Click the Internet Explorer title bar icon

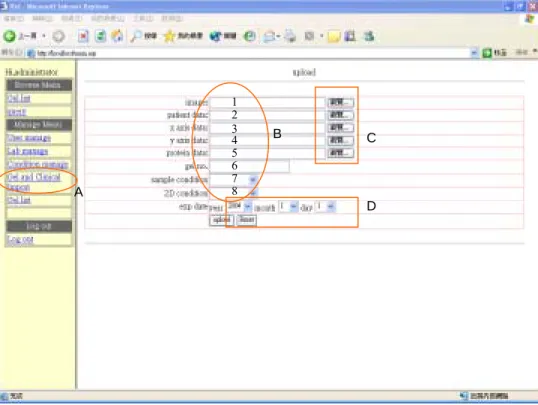pos(4,6)
